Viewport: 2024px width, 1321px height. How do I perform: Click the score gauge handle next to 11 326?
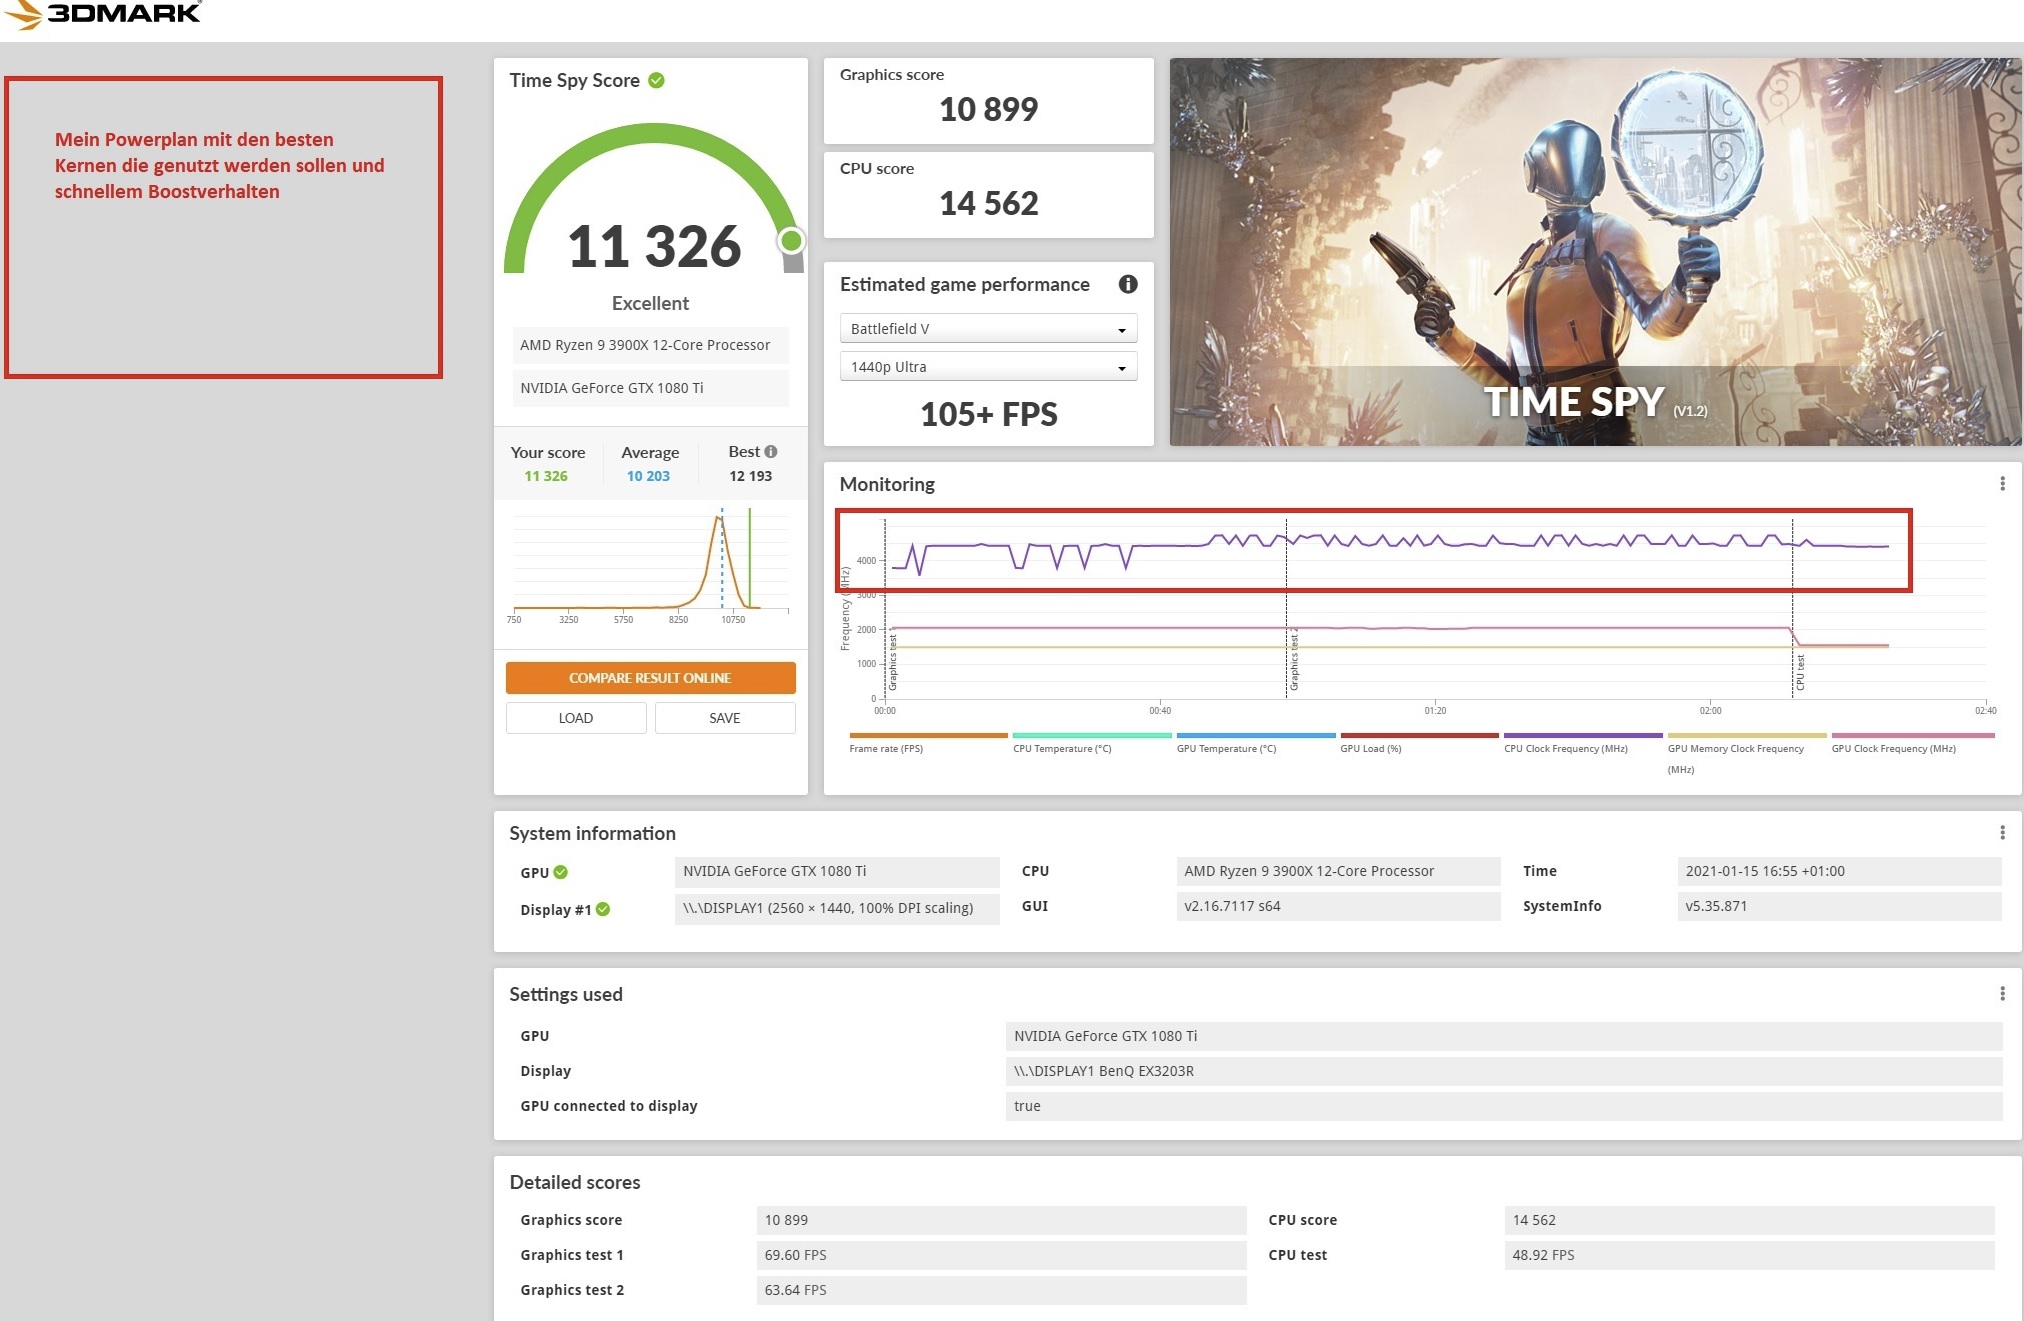[x=793, y=240]
